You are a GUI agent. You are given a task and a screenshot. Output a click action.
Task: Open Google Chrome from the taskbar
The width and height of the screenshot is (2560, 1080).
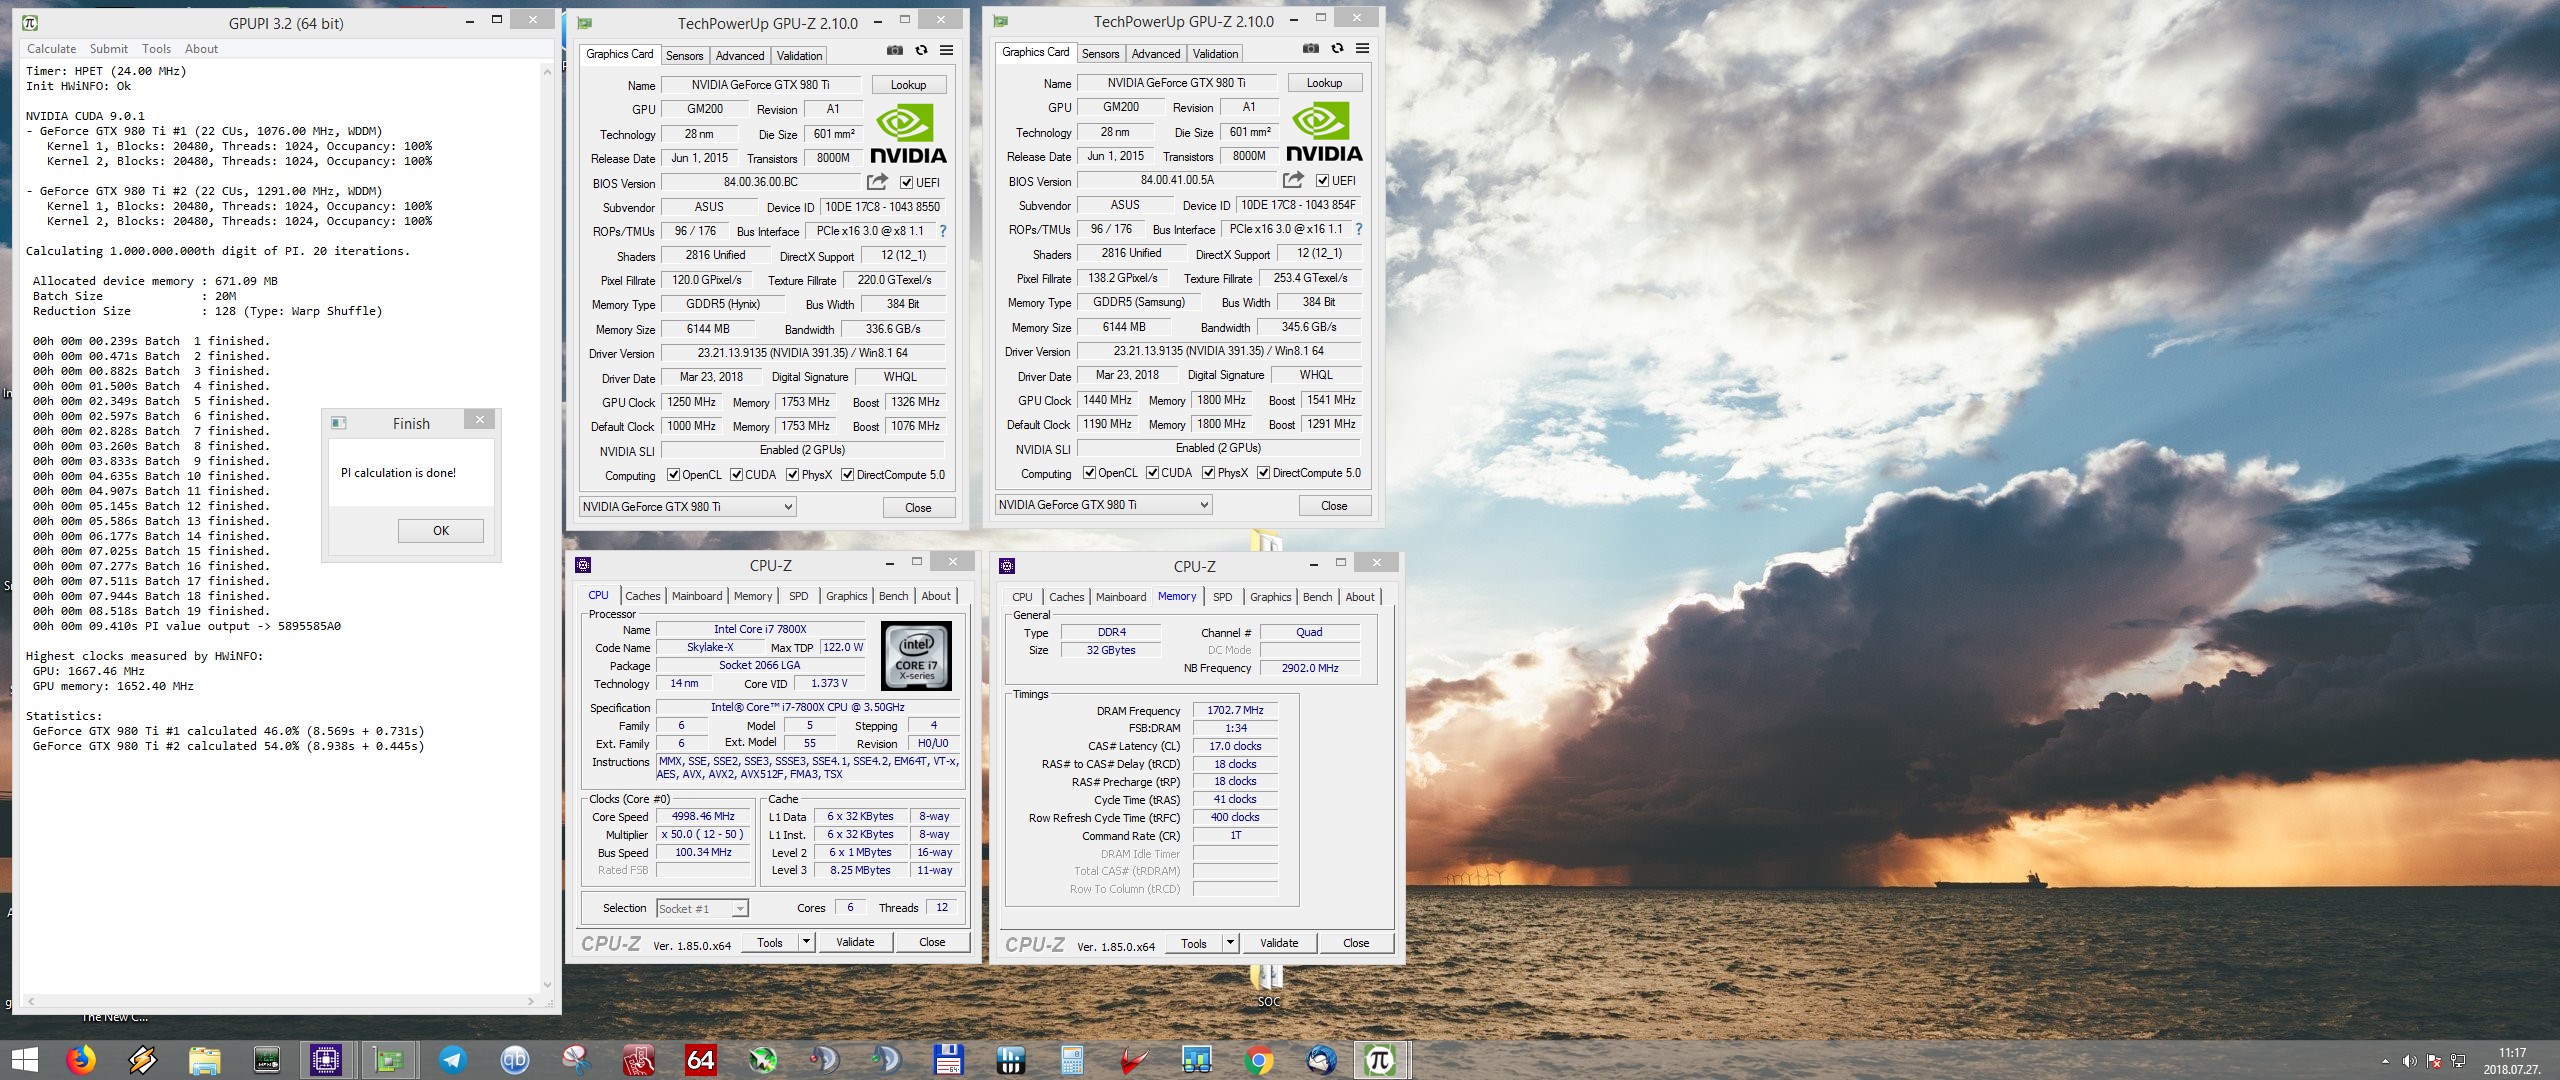[x=1259, y=1060]
